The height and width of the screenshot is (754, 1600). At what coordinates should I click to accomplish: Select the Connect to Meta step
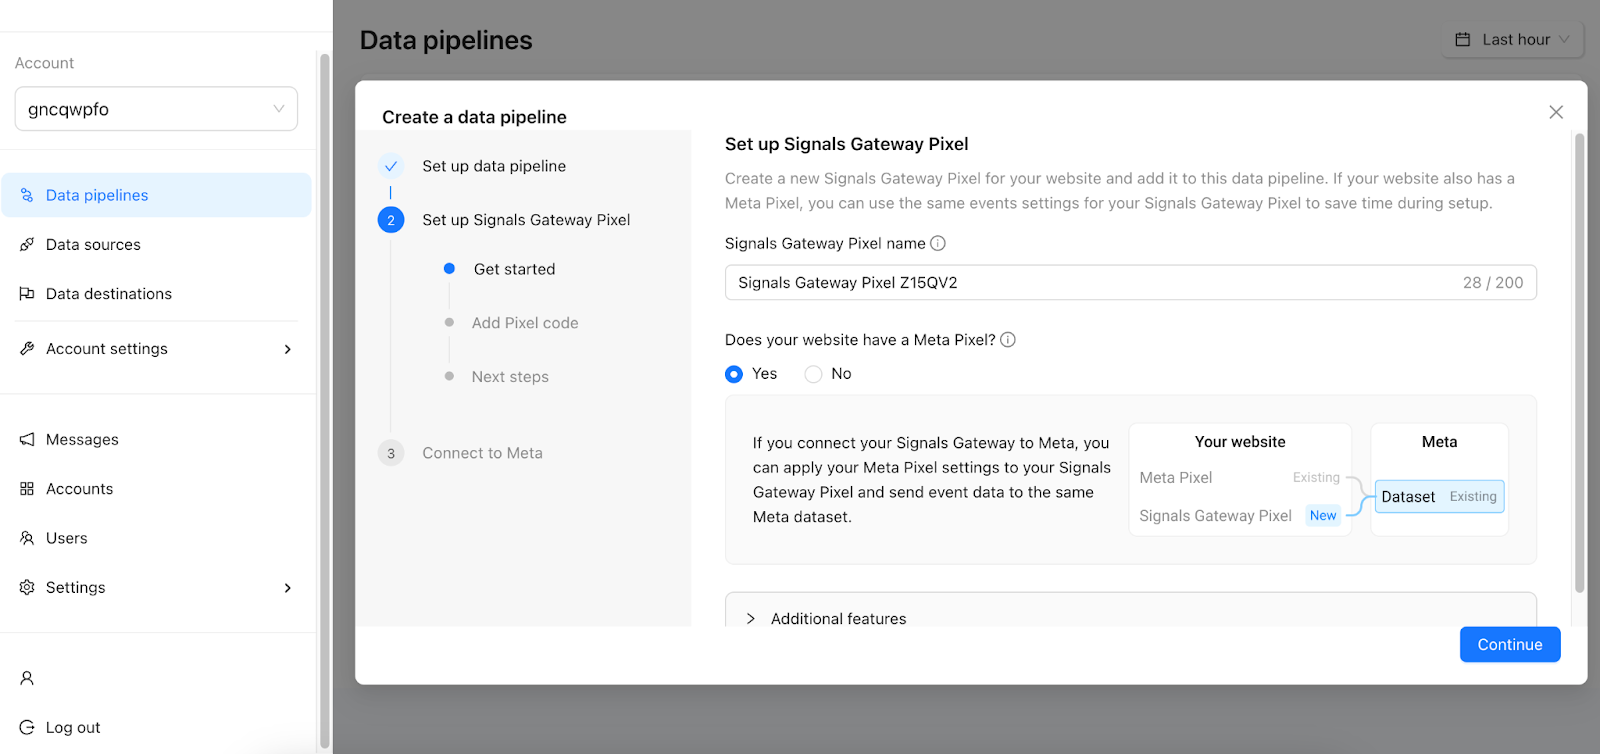pos(482,453)
